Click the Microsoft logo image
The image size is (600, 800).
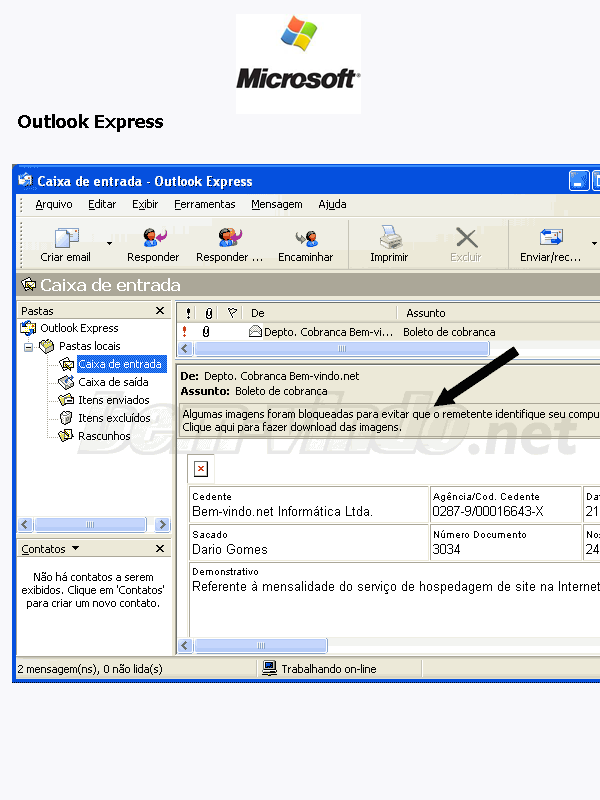[x=298, y=64]
